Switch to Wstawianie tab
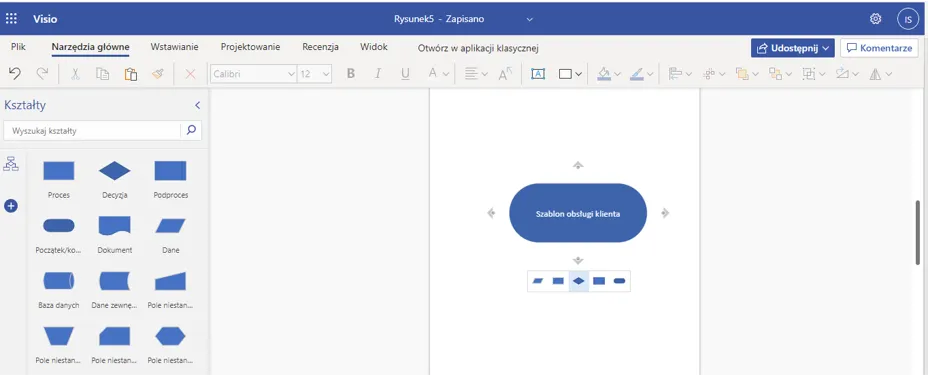This screenshot has width=928, height=375. [175, 47]
